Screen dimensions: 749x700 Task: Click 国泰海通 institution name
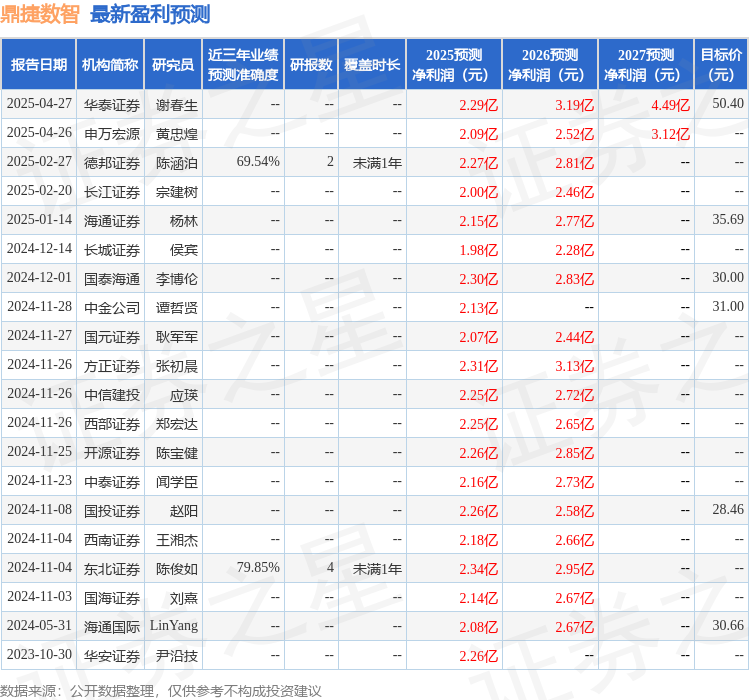pos(112,279)
